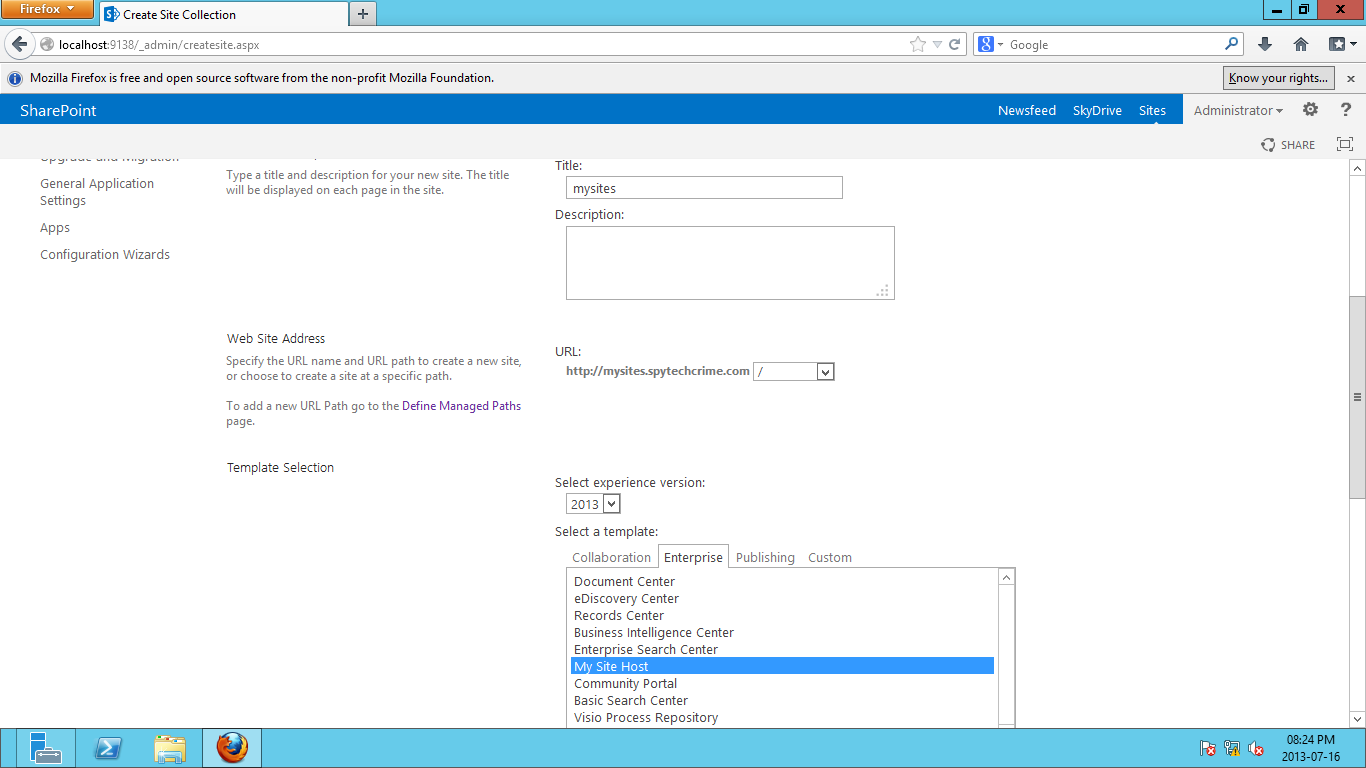This screenshot has height=768, width=1366.
Task: Bookmark this page with the star icon
Action: point(918,44)
